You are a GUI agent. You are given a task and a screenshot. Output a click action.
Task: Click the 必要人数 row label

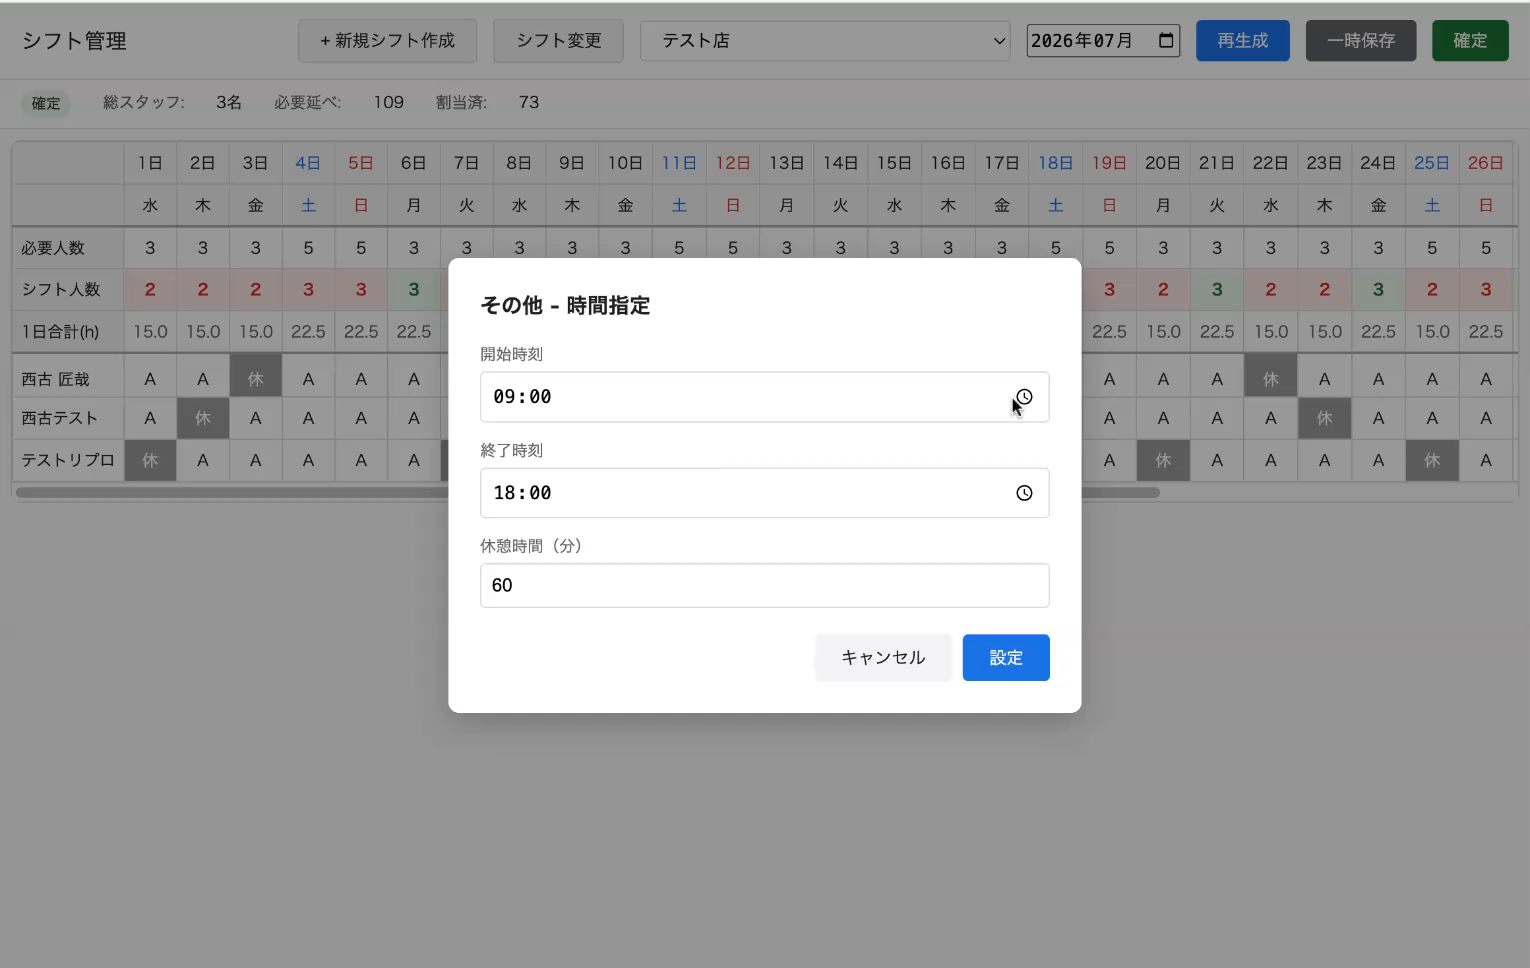(53, 247)
